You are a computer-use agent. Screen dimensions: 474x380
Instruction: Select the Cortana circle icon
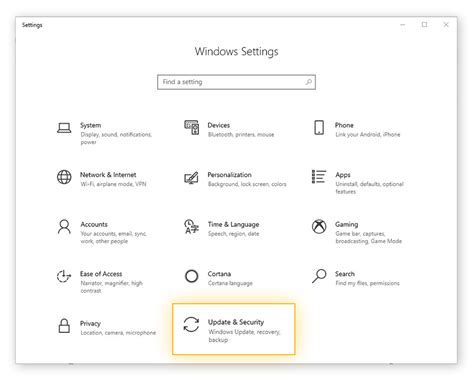[192, 276]
